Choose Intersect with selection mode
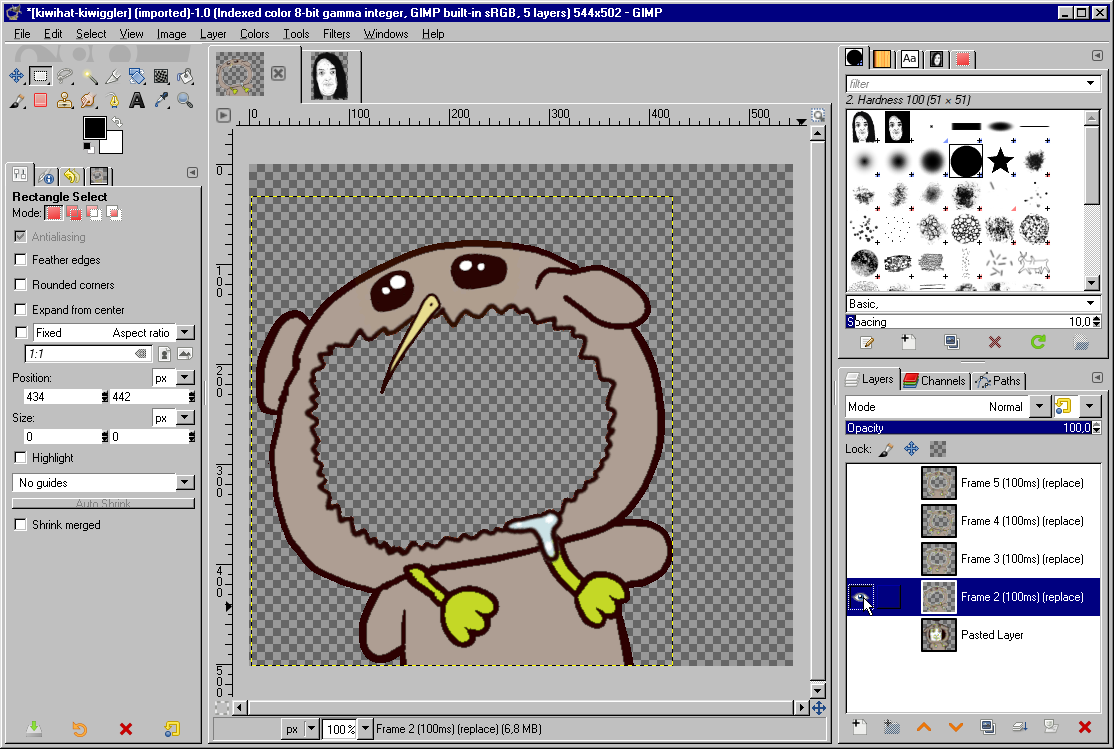Screen dimensions: 1114x749 click(113, 212)
